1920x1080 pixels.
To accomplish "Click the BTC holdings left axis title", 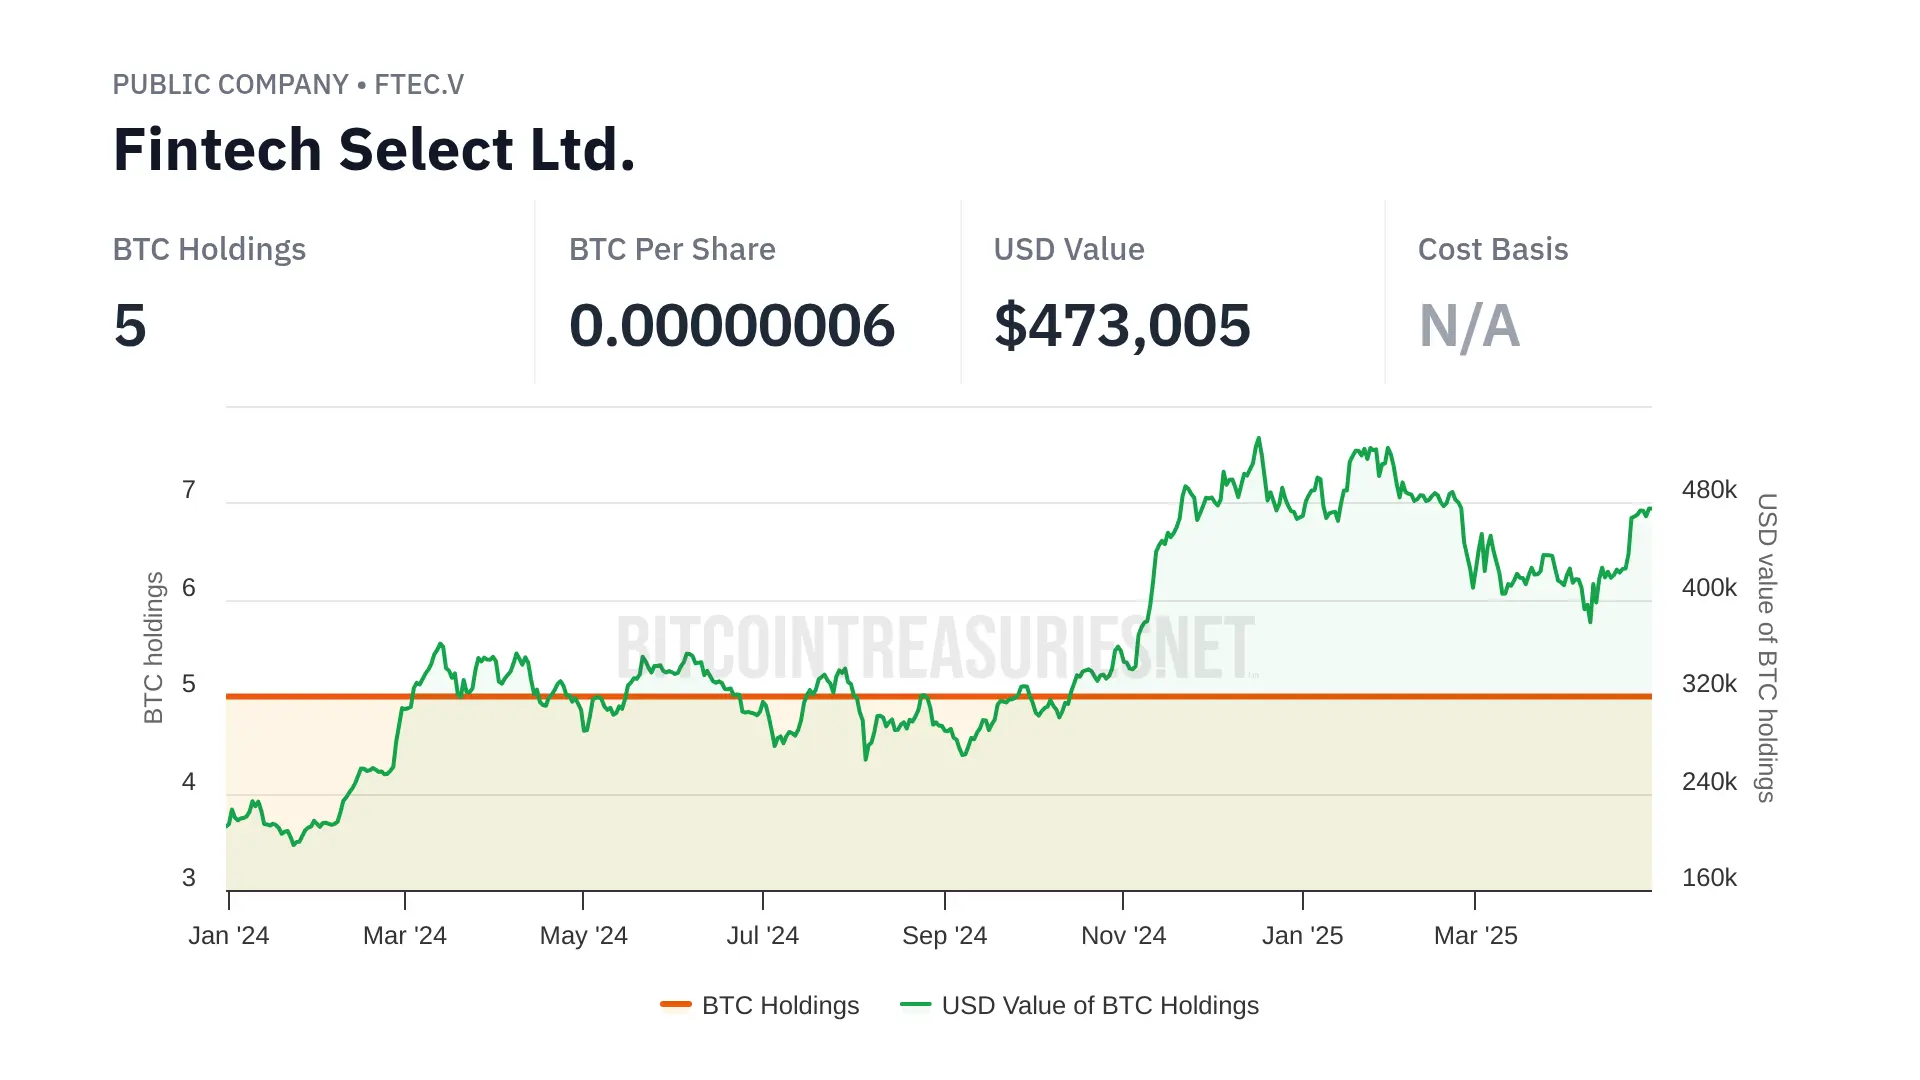I will [153, 647].
